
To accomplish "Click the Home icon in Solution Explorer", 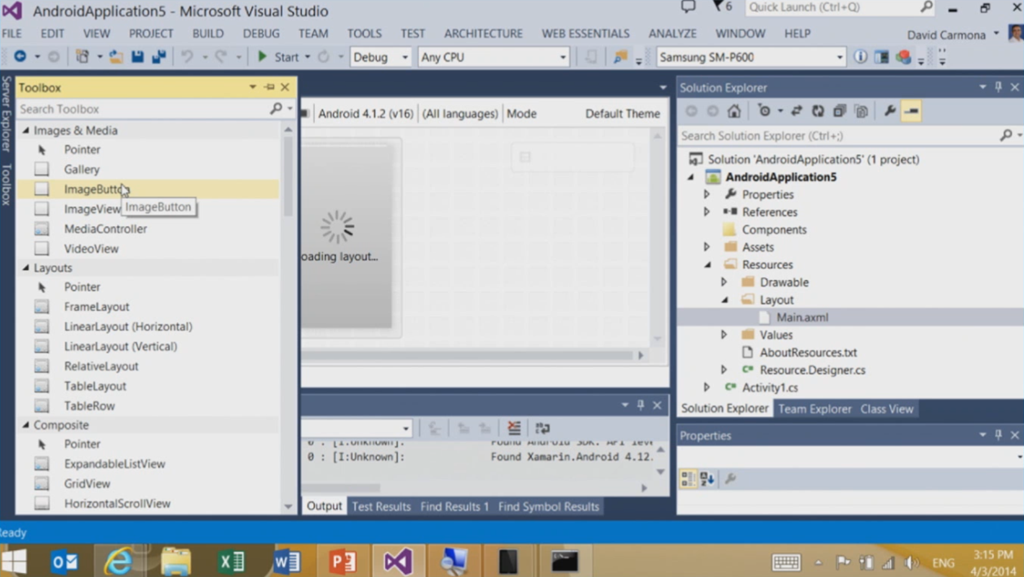I will 734,111.
